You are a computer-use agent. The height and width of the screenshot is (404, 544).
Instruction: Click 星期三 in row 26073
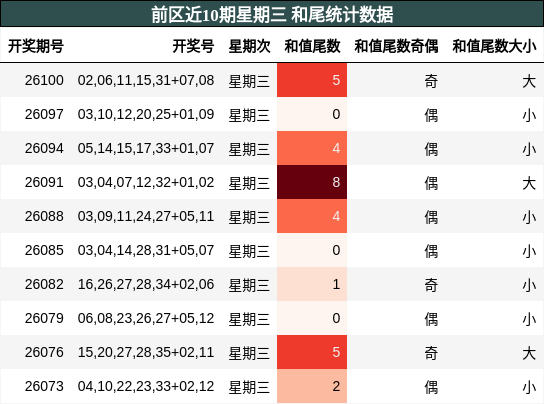pos(249,387)
